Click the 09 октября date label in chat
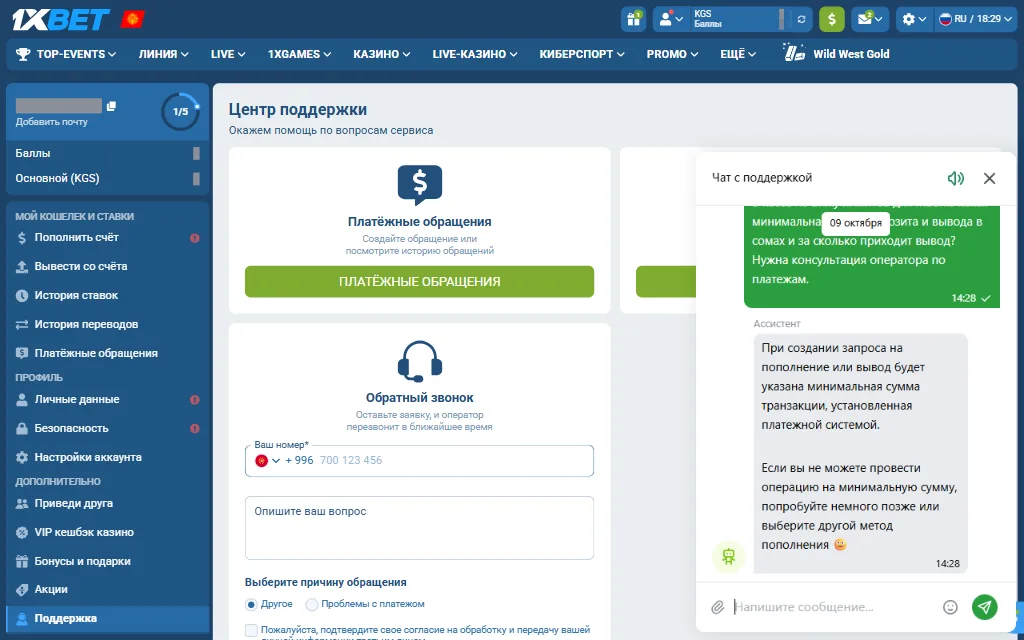This screenshot has width=1024, height=640. (856, 223)
